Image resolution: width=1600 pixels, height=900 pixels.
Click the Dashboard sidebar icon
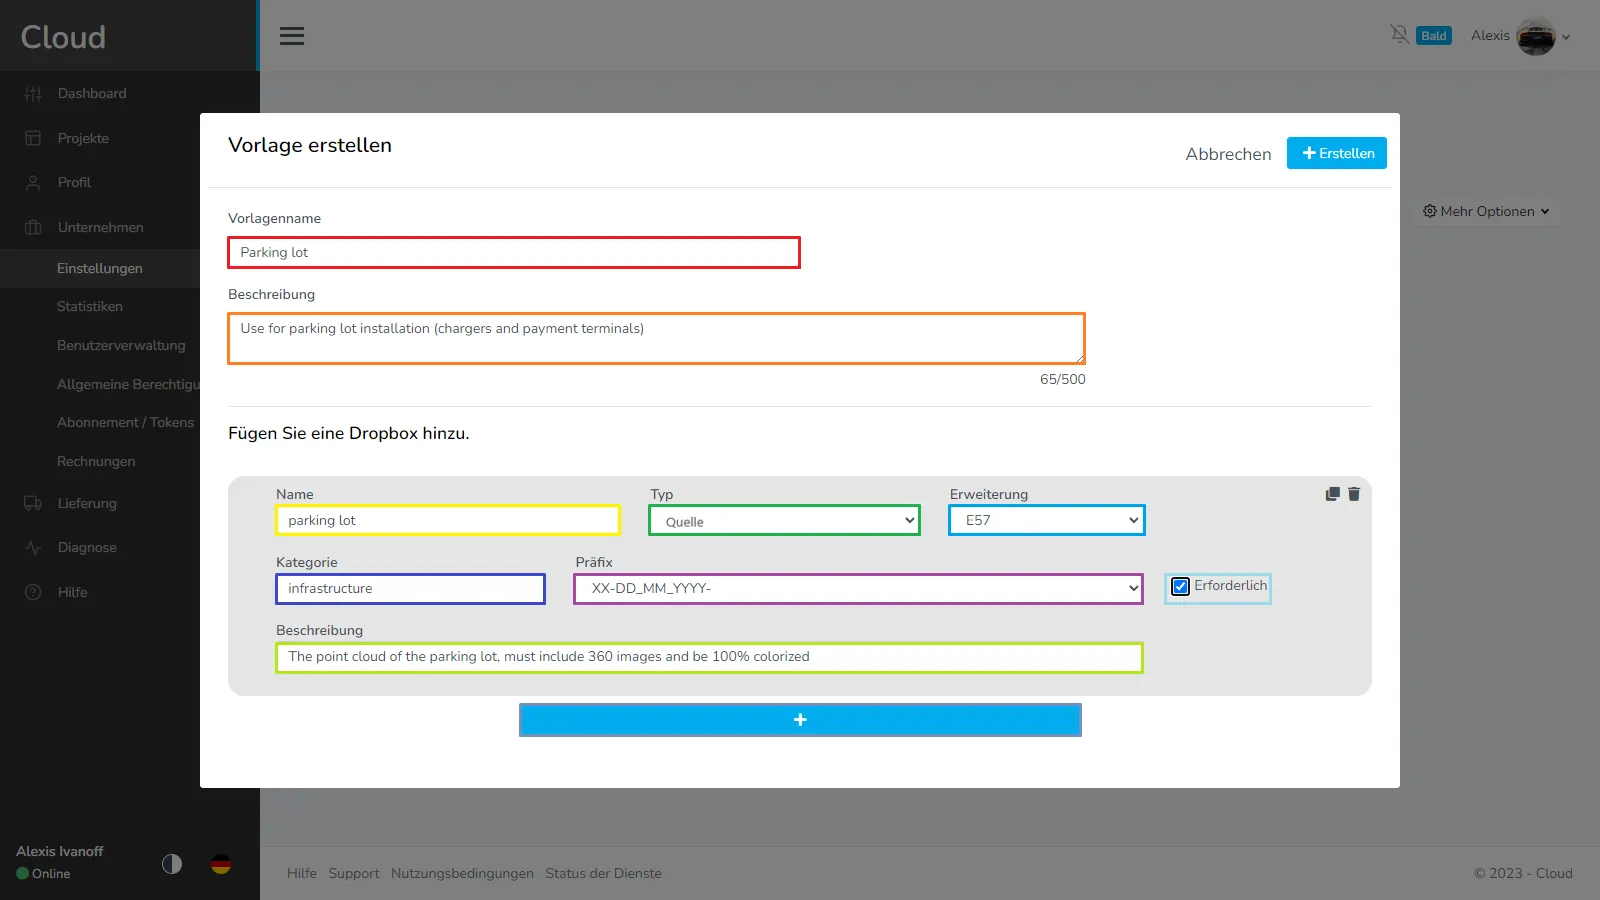(33, 93)
